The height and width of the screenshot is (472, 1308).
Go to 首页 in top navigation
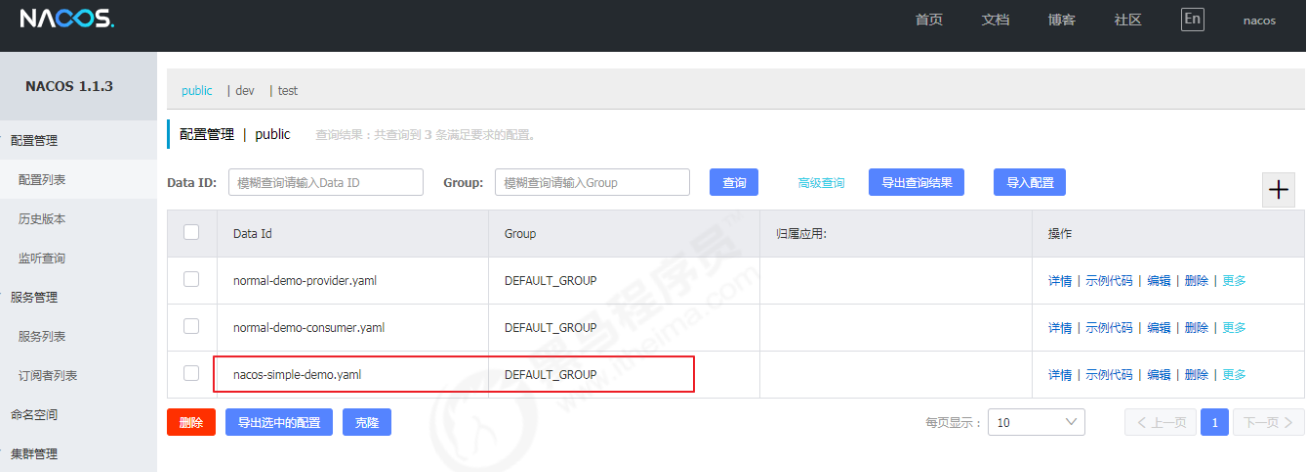[929, 20]
